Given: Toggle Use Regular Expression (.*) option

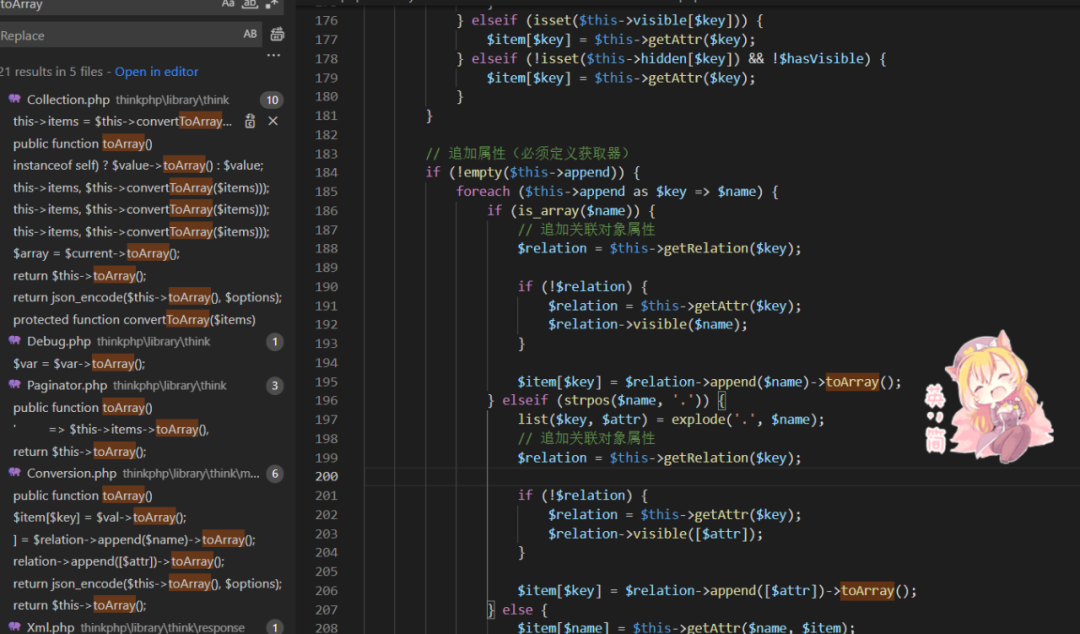Looking at the screenshot, I should (x=271, y=3).
